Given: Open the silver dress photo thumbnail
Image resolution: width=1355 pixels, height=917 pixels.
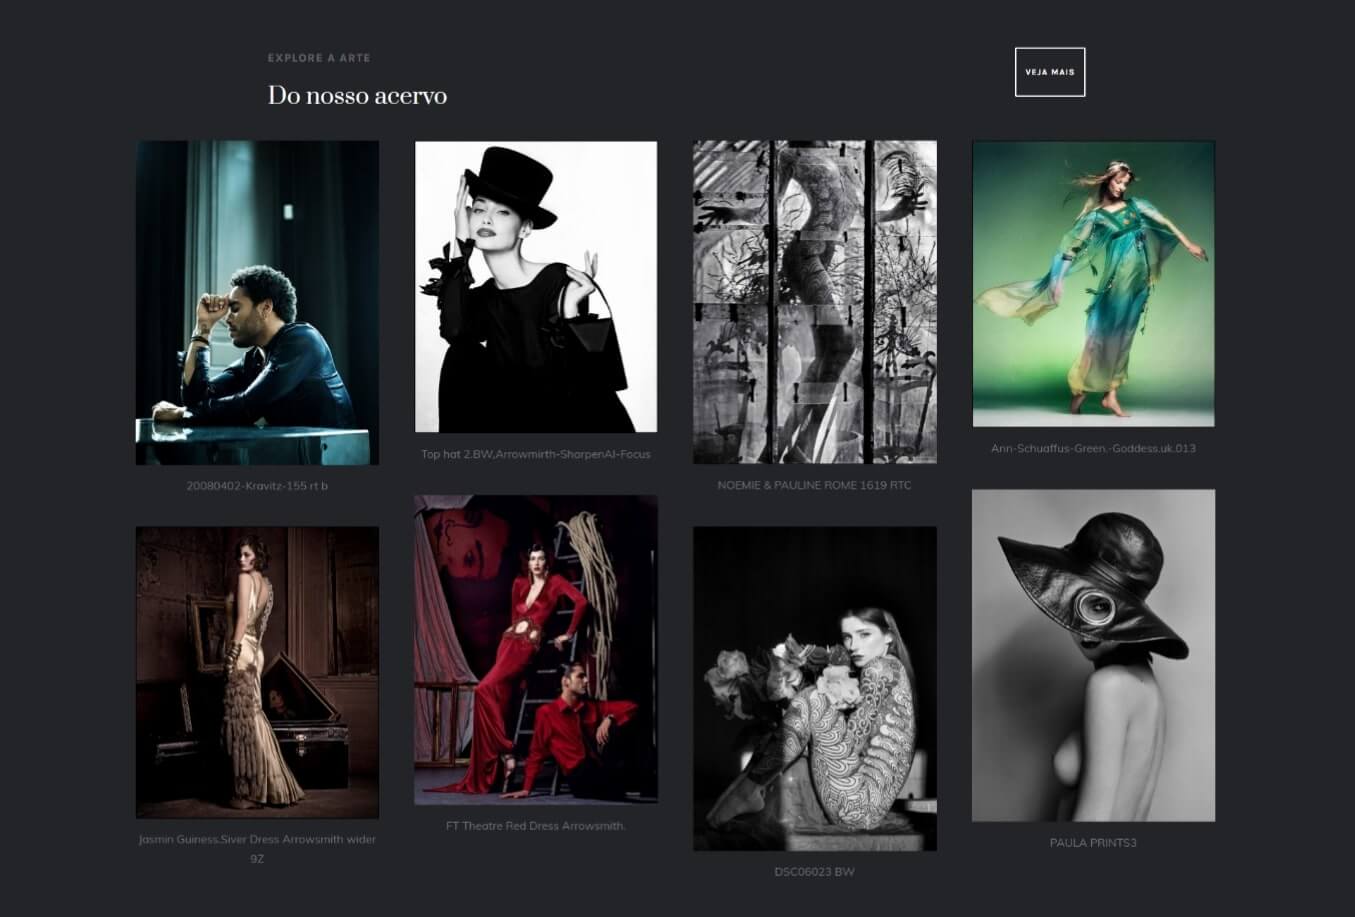Looking at the screenshot, I should [x=257, y=672].
